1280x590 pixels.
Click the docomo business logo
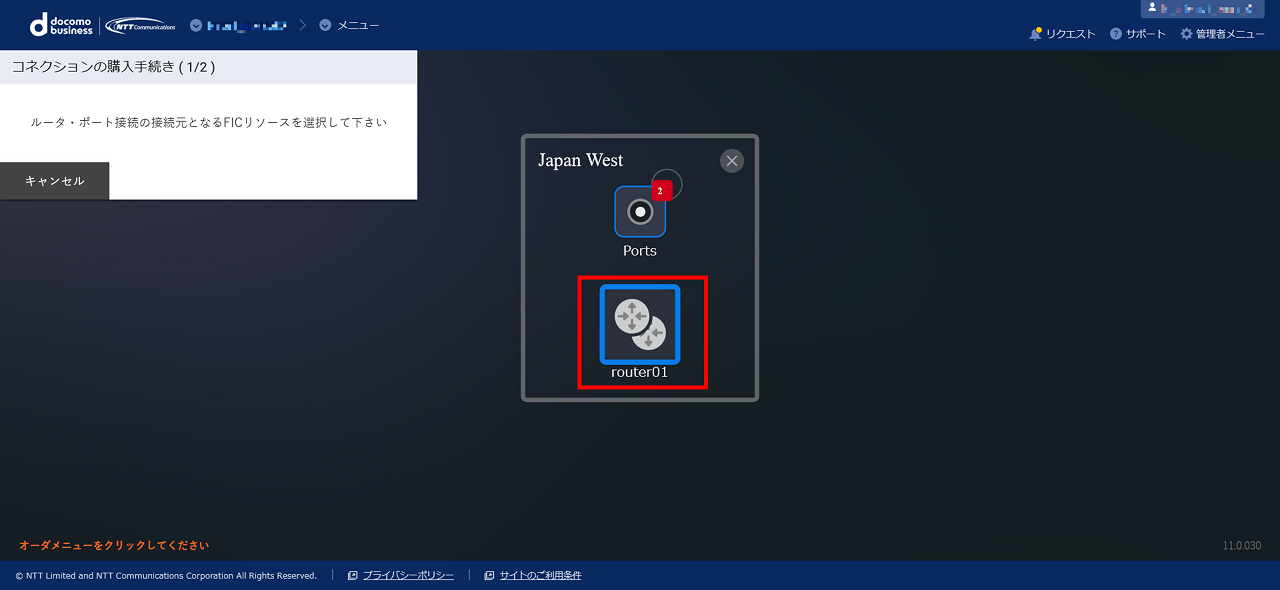62,24
